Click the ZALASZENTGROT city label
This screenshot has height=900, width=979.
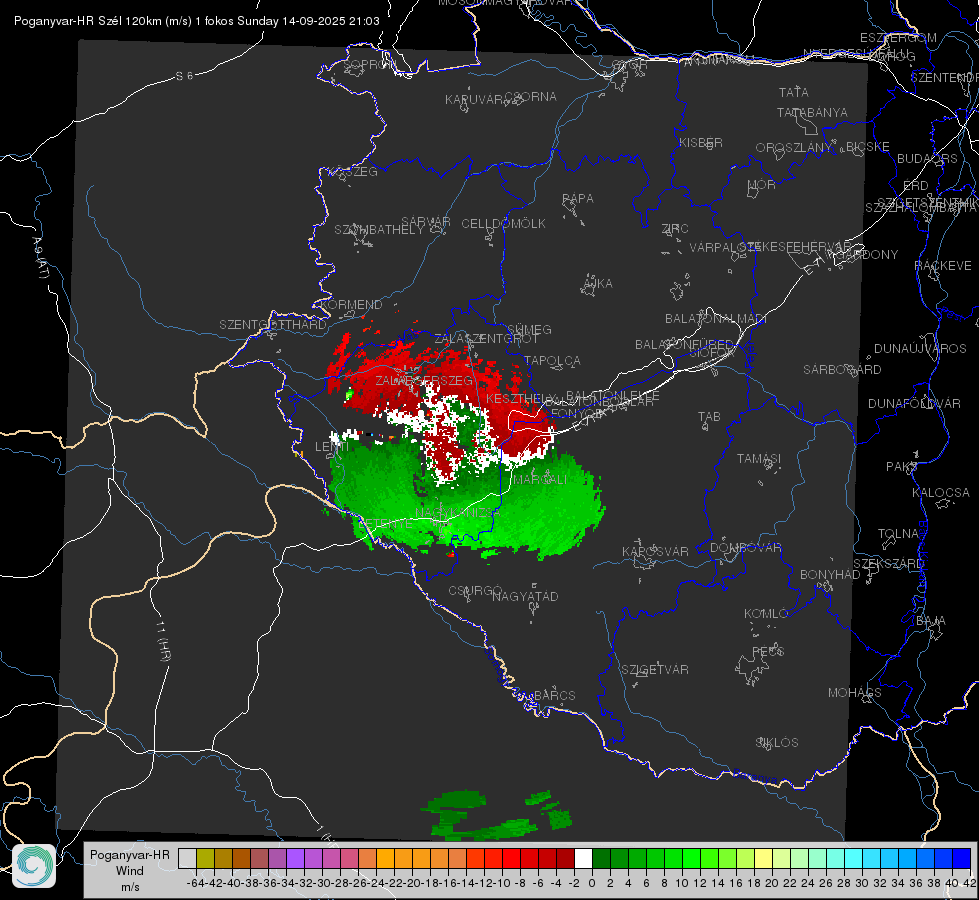[x=486, y=339]
